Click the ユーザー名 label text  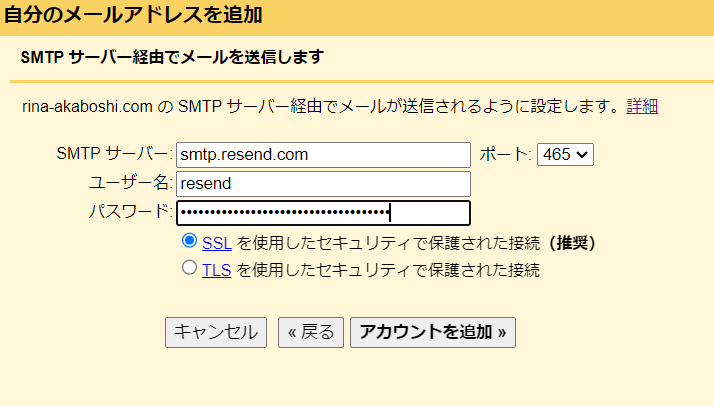(x=130, y=183)
